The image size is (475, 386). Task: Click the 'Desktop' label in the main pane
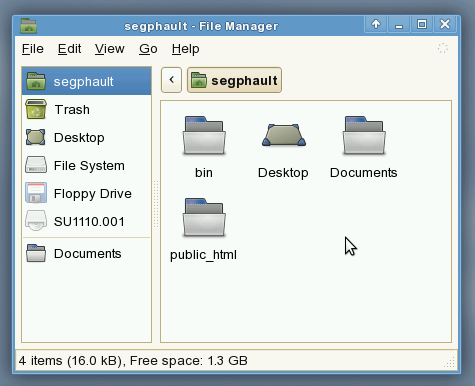[283, 173]
